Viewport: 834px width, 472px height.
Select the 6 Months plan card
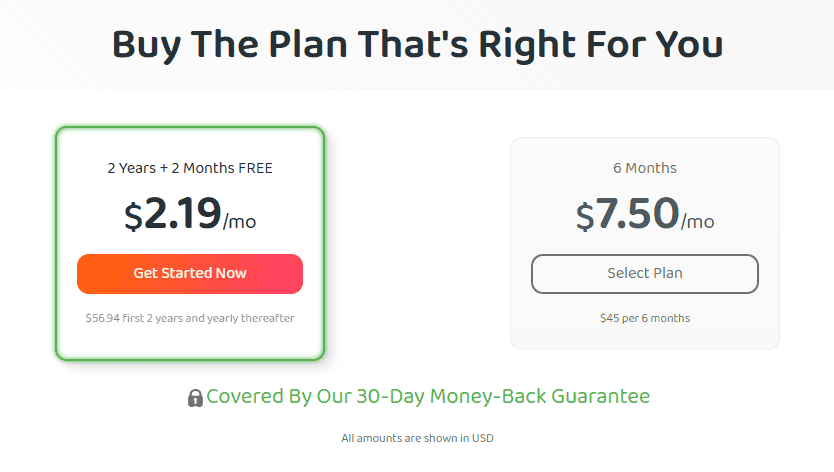point(645,244)
